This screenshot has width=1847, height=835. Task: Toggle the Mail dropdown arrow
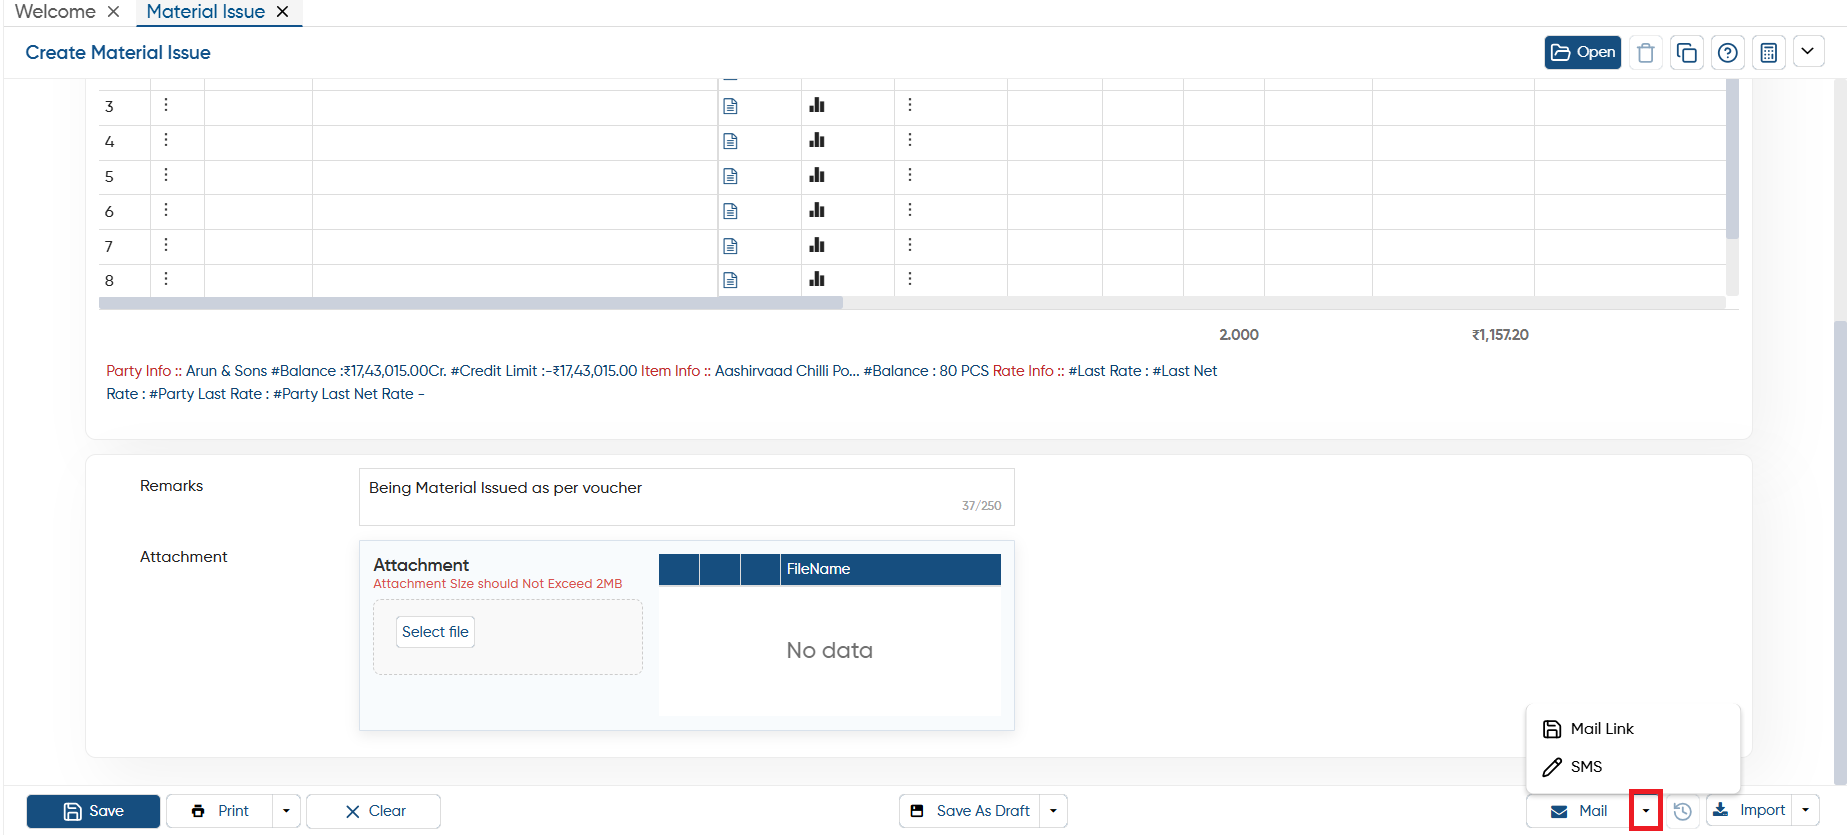(1646, 811)
